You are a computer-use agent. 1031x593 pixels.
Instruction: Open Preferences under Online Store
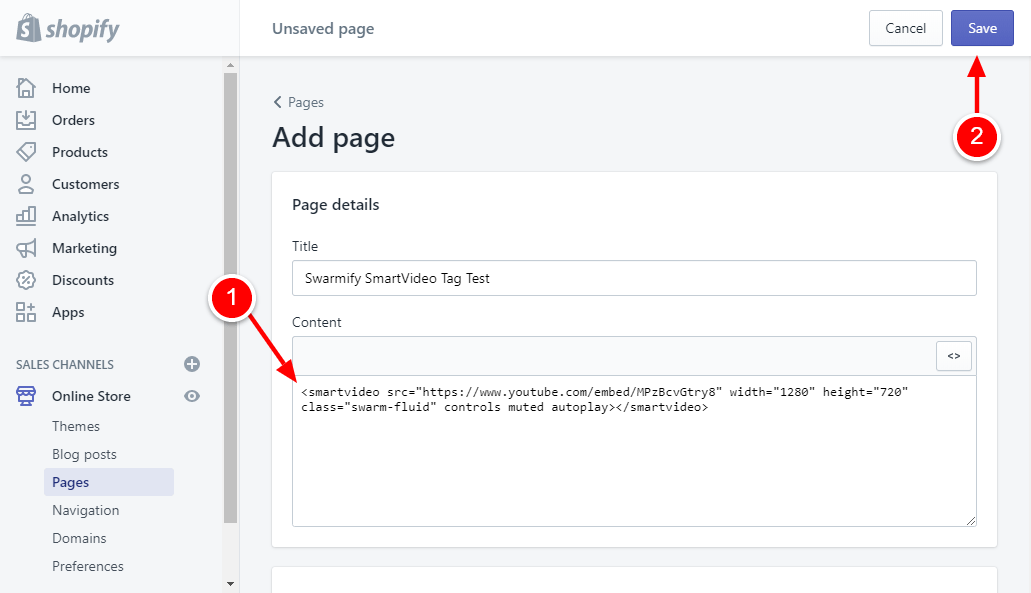87,566
